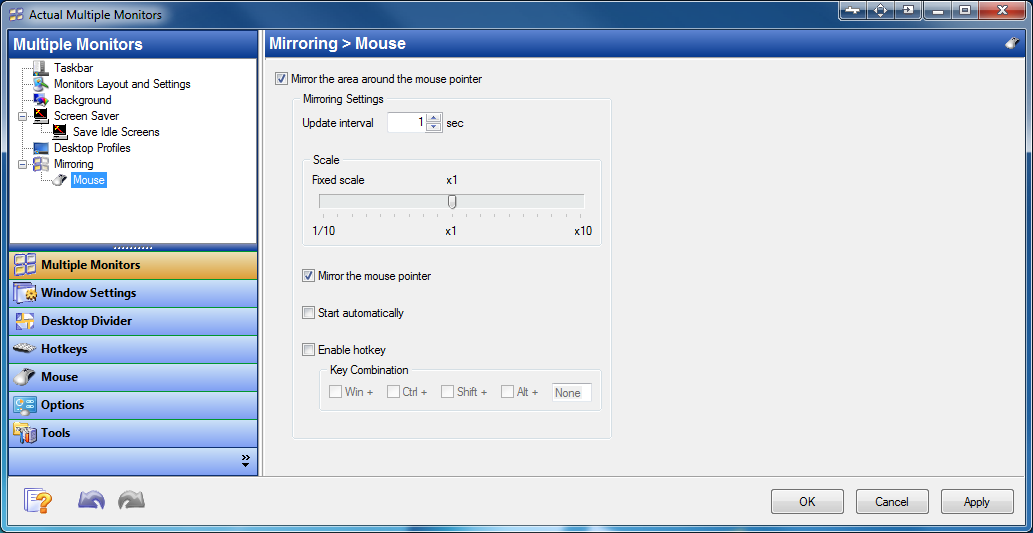The image size is (1033, 533).
Task: Click the Desktop Profiles tree icon
Action: [x=40, y=148]
